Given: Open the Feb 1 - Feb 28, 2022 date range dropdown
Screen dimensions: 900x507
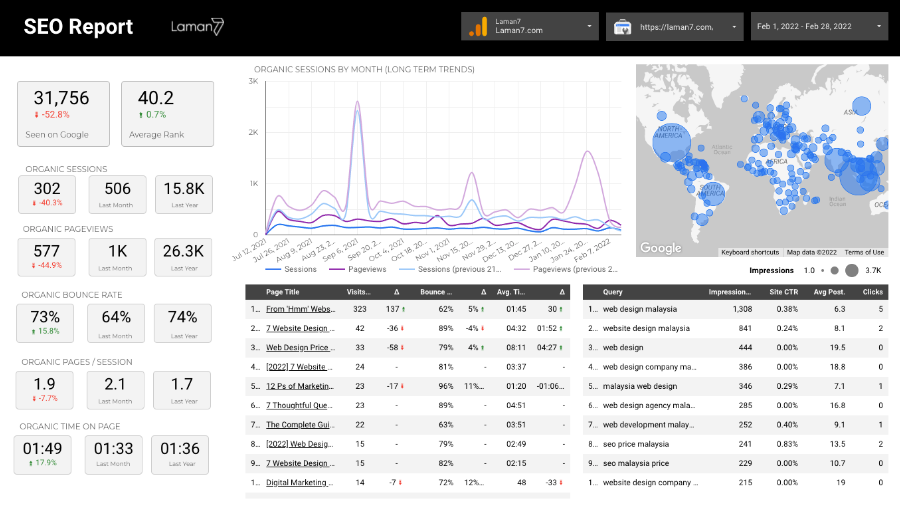Looking at the screenshot, I should click(x=819, y=26).
